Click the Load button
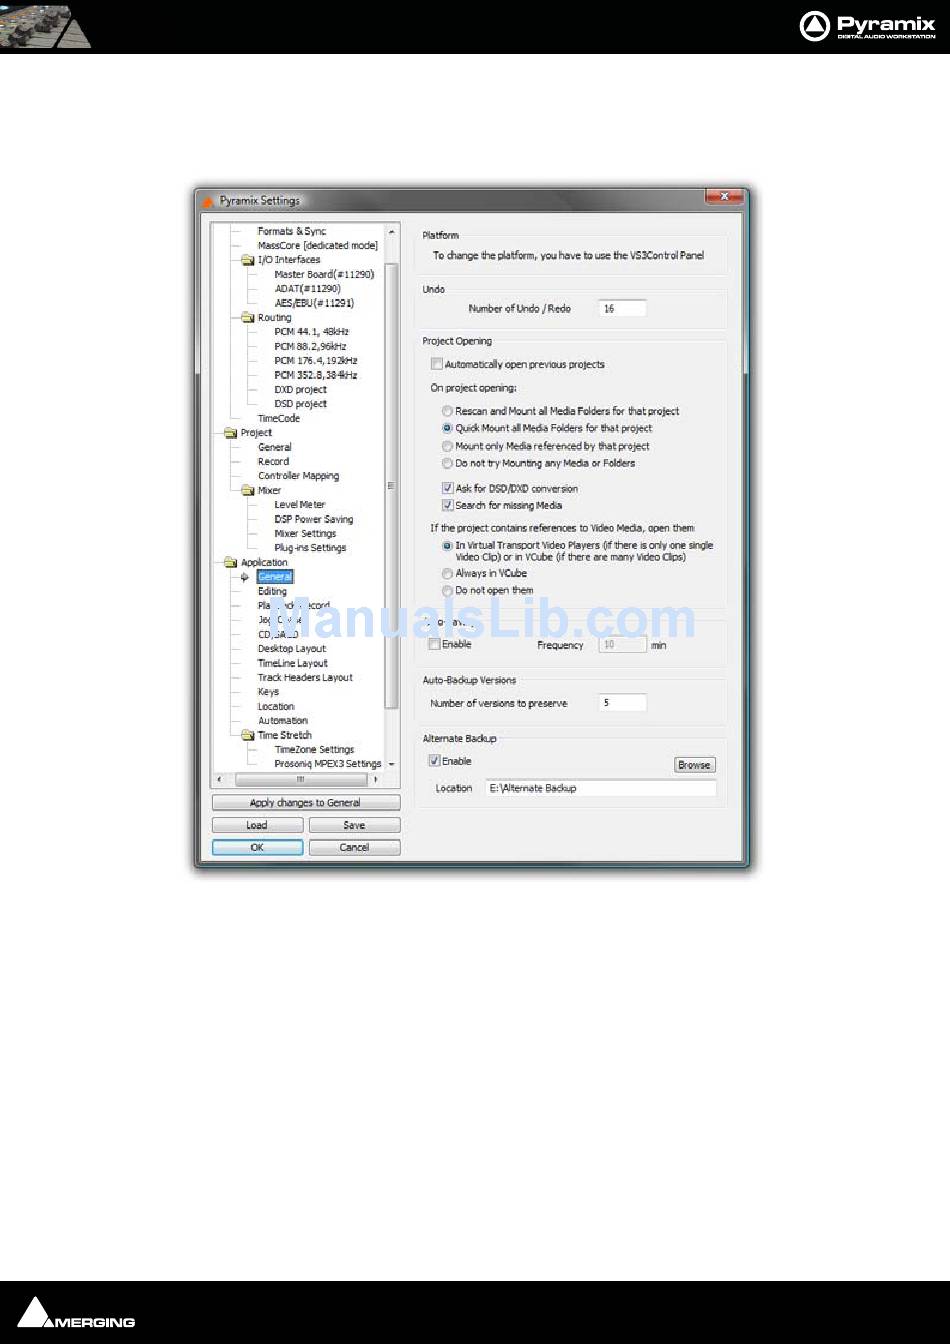950x1344 pixels. click(257, 825)
